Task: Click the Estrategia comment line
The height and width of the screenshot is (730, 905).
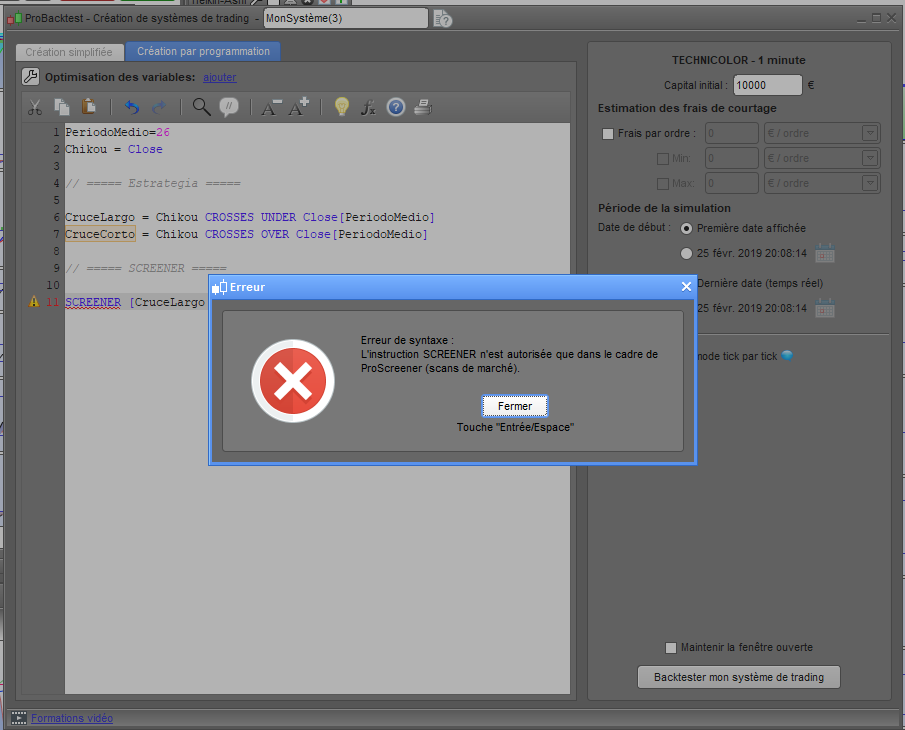Action: pyautogui.click(x=152, y=184)
